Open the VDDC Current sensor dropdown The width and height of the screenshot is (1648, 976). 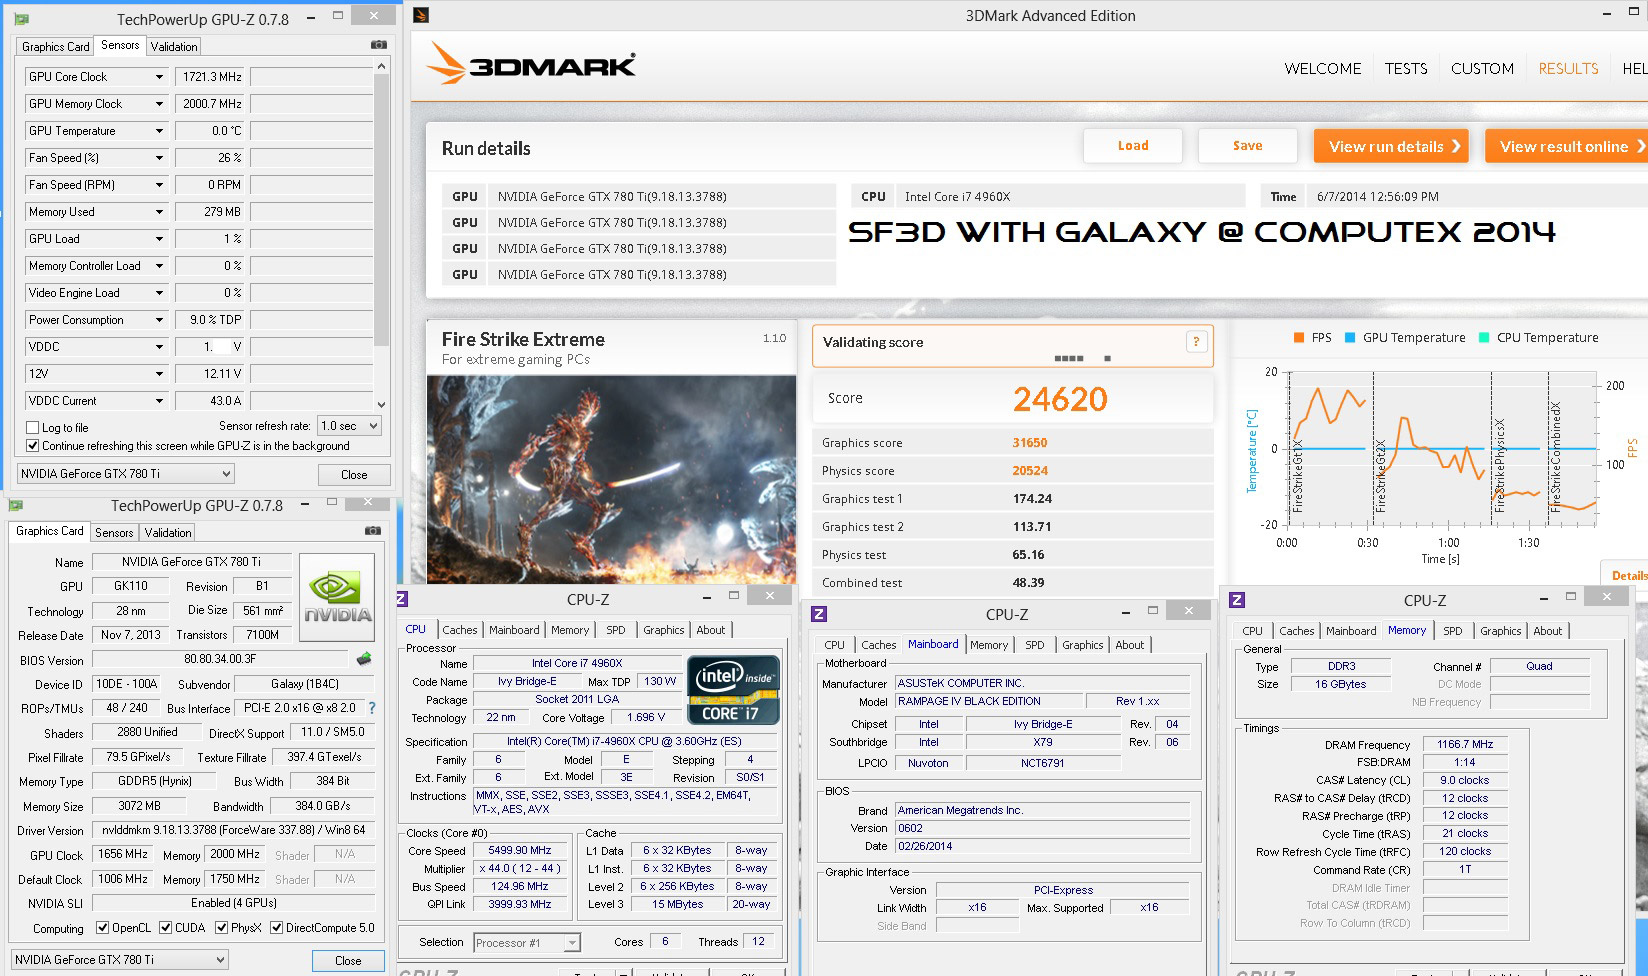pyautogui.click(x=159, y=401)
